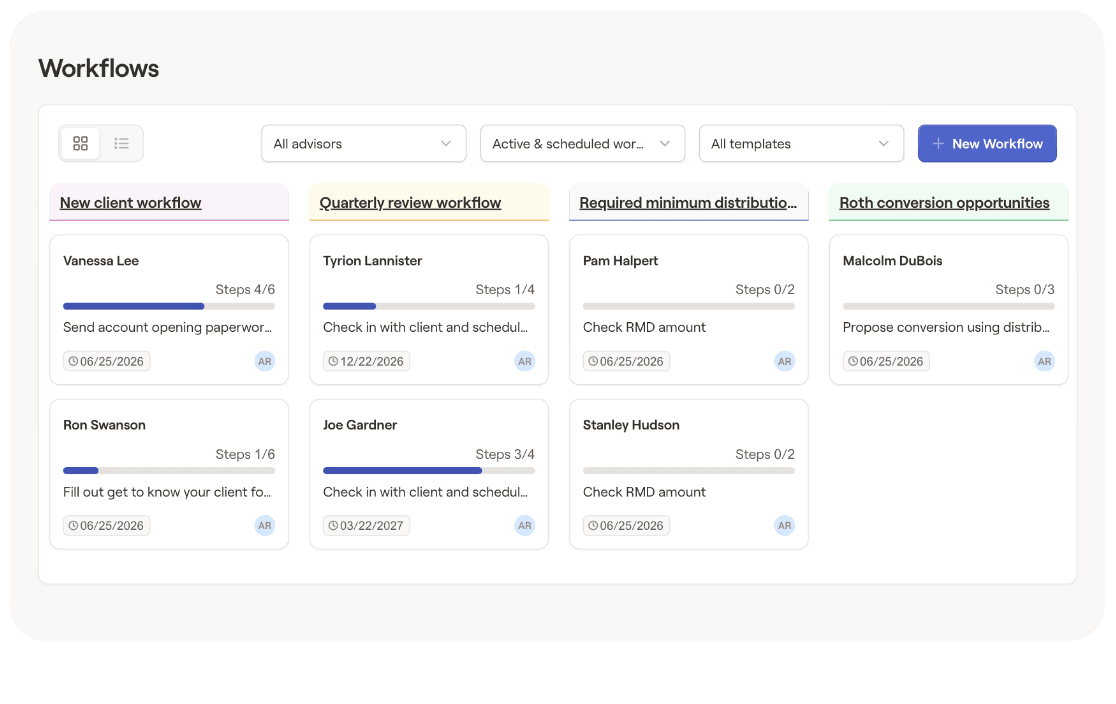Click 'Send account opening paperwor...' step text

(167, 327)
